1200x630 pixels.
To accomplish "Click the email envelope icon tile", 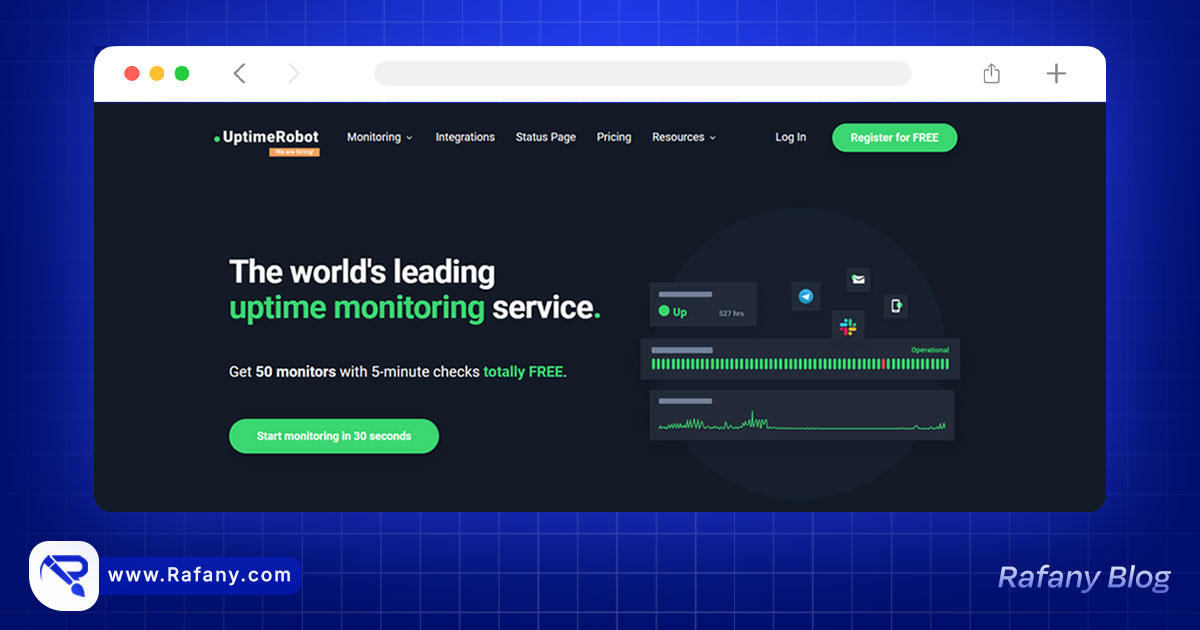I will [858, 279].
